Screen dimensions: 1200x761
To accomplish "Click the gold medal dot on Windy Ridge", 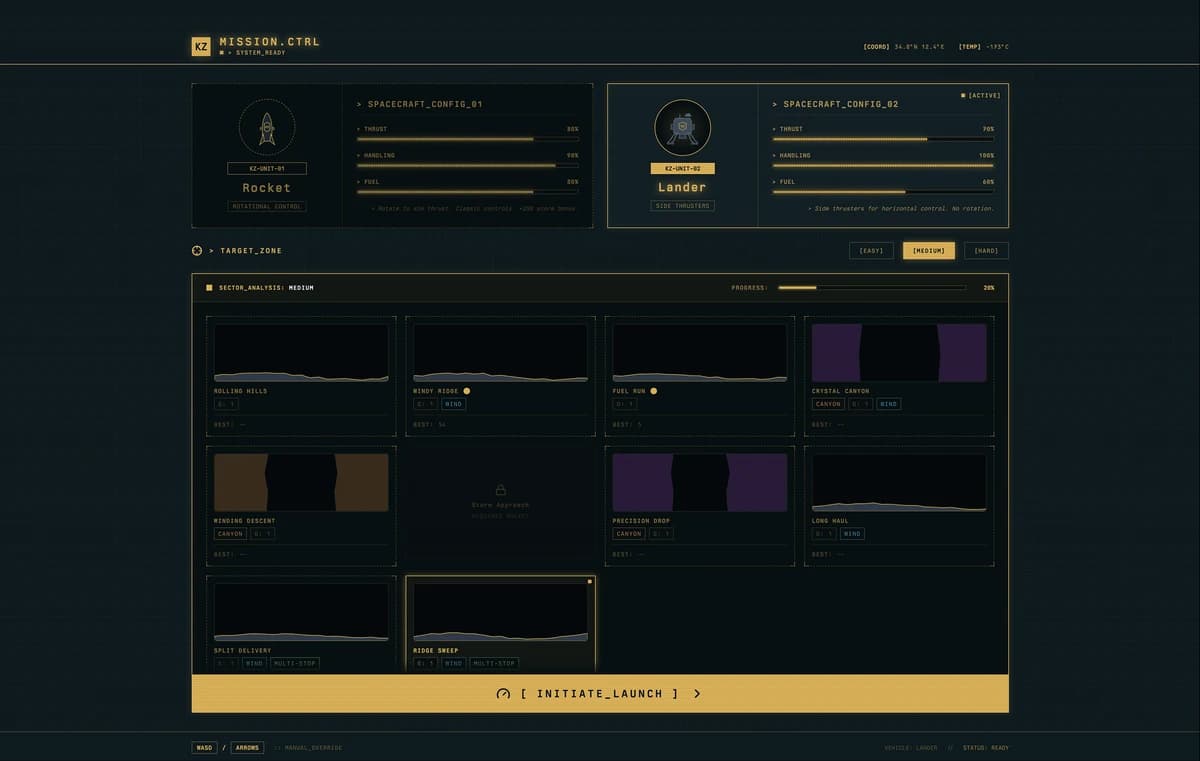I will 467,391.
